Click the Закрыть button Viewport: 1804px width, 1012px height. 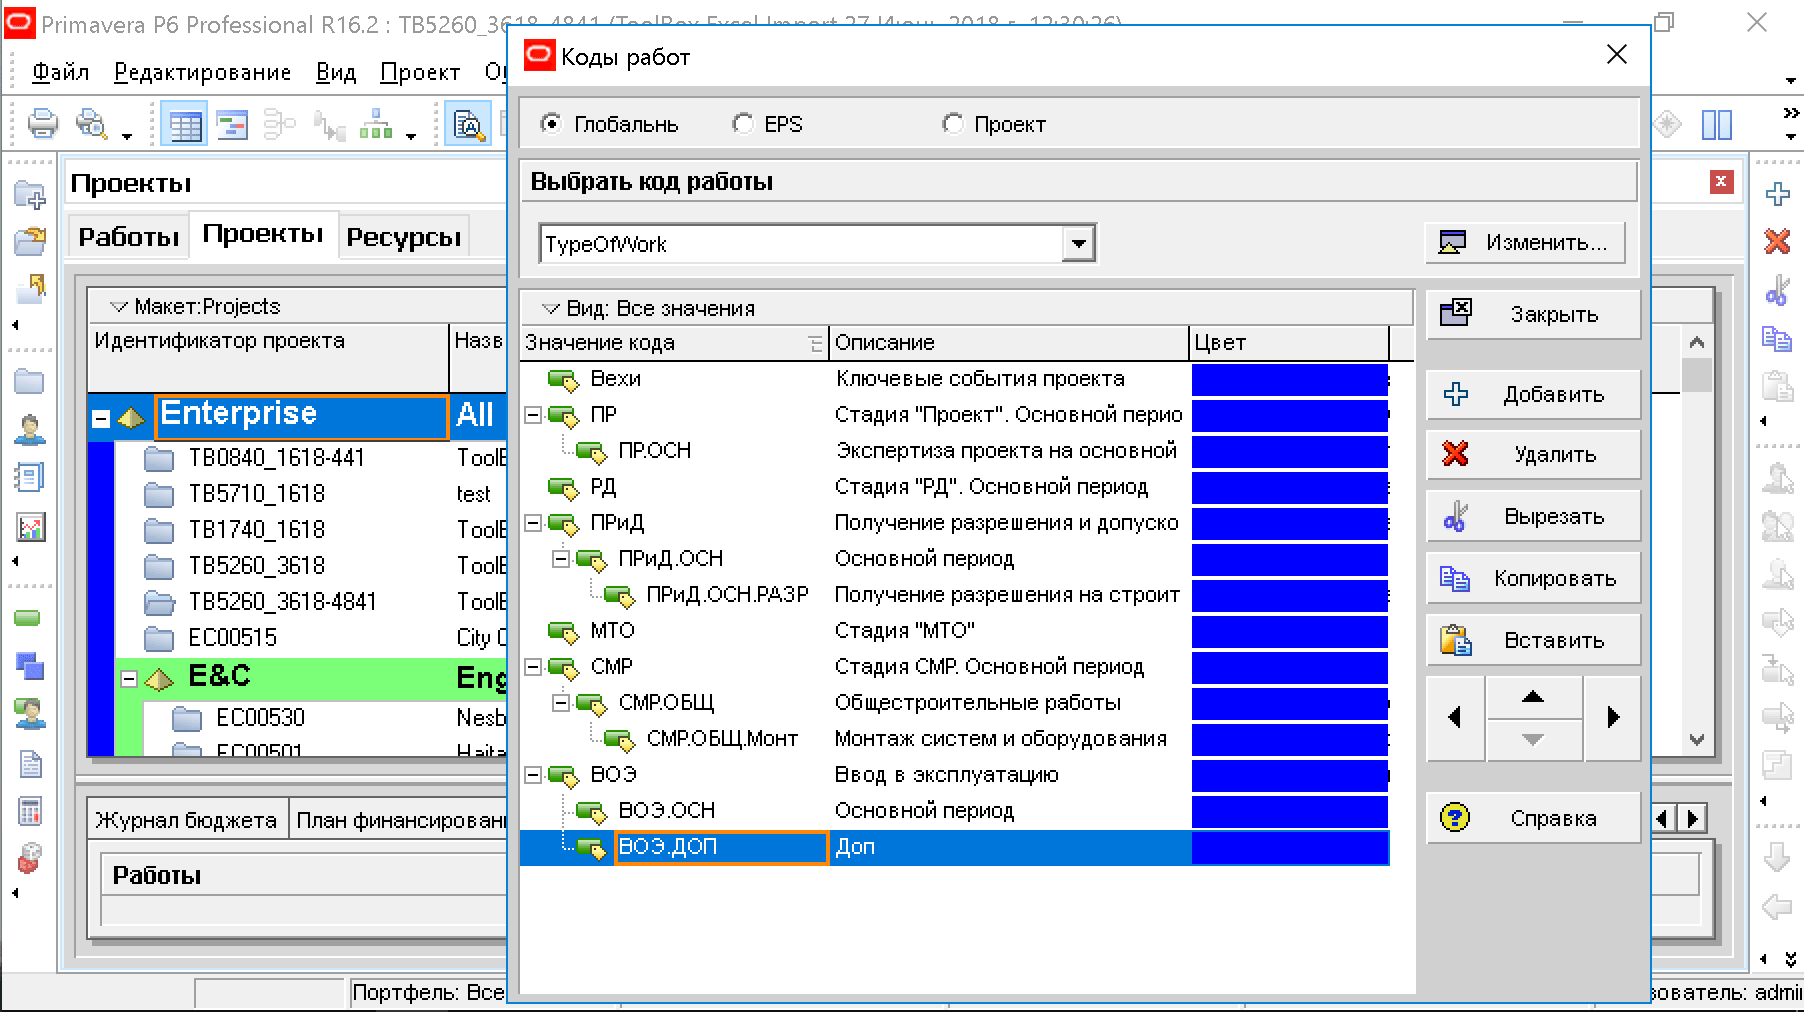coord(1533,314)
